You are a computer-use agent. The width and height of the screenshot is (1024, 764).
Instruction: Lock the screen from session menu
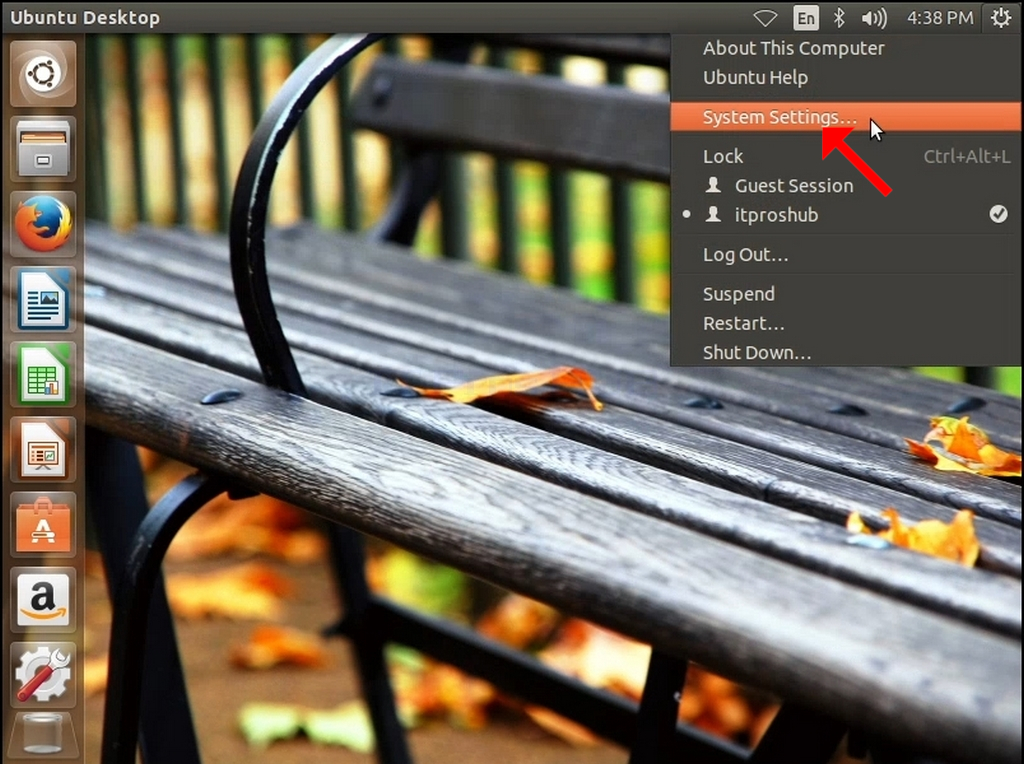click(x=846, y=156)
